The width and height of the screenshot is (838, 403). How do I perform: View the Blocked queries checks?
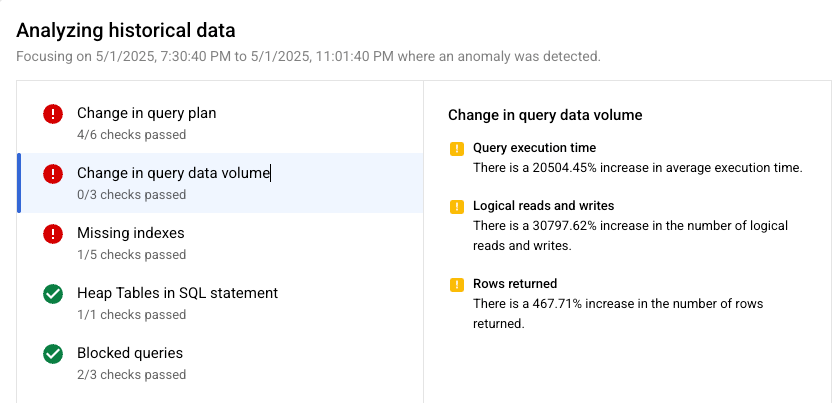[x=129, y=353]
